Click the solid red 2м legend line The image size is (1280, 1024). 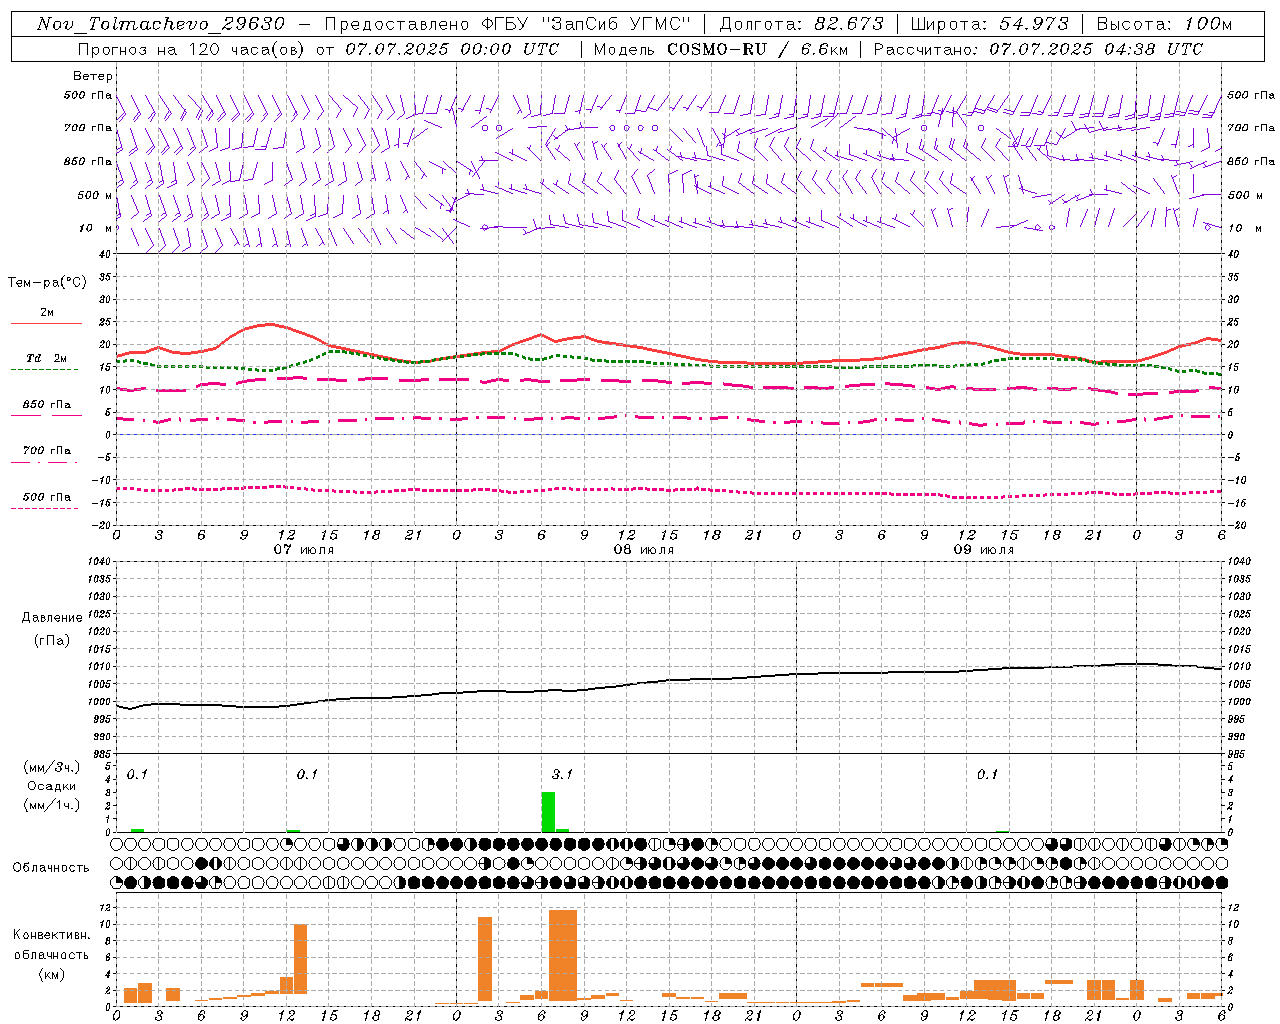pos(46,323)
